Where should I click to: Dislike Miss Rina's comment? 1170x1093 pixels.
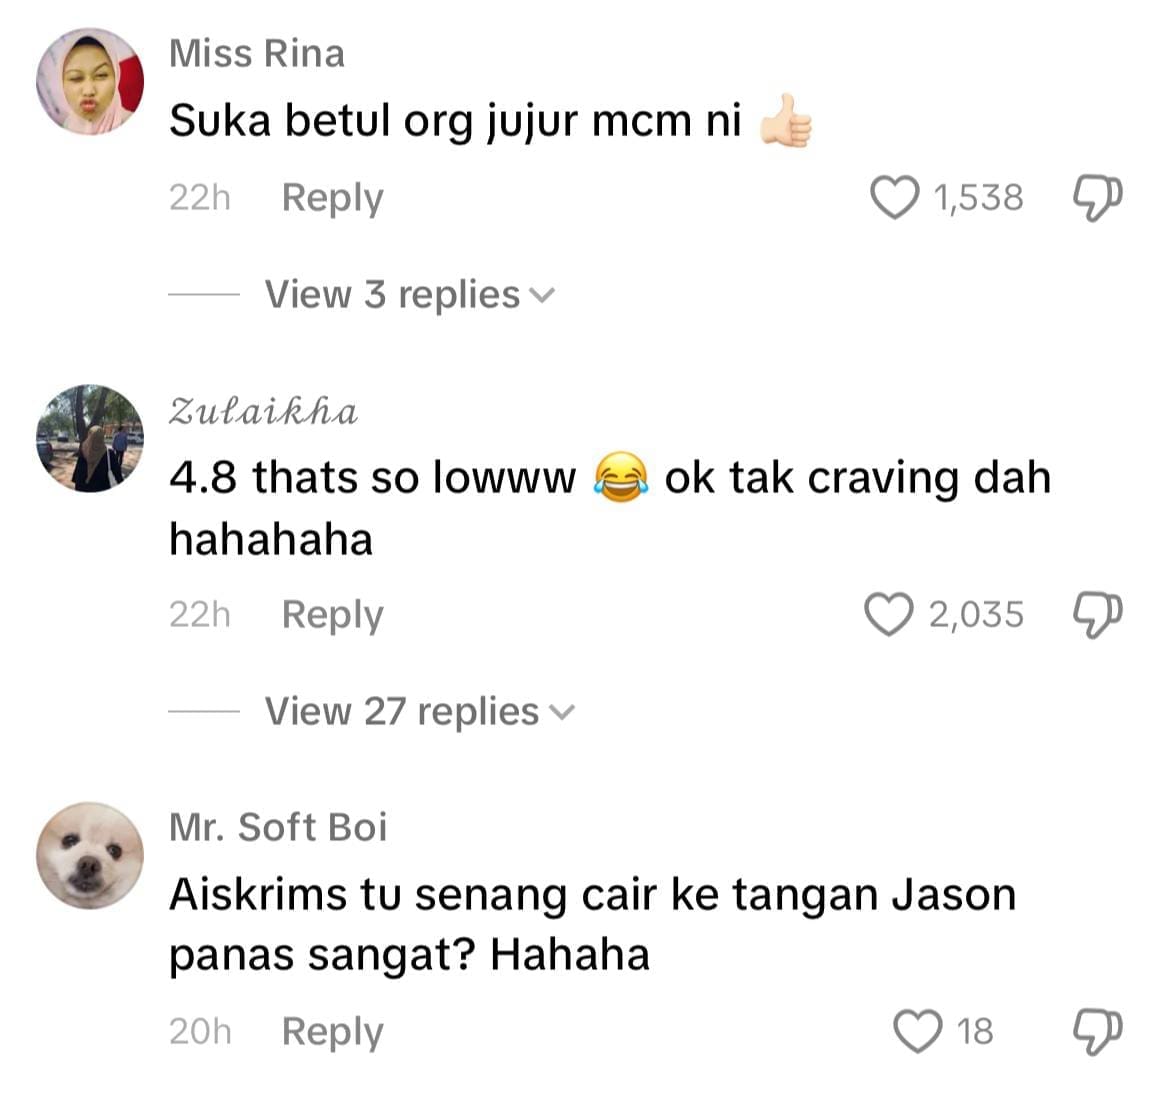pyautogui.click(x=1097, y=198)
